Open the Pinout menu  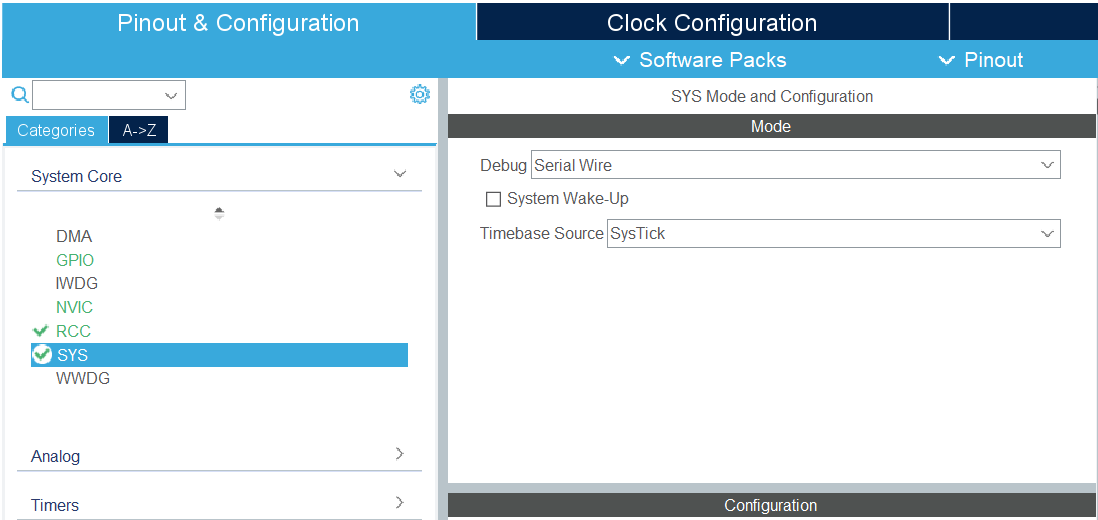(x=981, y=60)
